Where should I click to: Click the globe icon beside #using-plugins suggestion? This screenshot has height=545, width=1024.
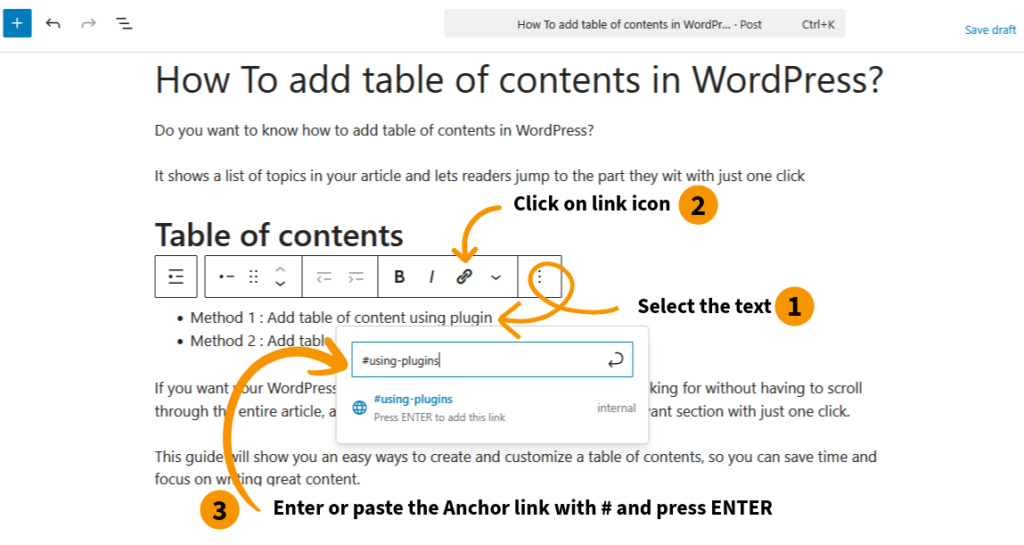[359, 408]
